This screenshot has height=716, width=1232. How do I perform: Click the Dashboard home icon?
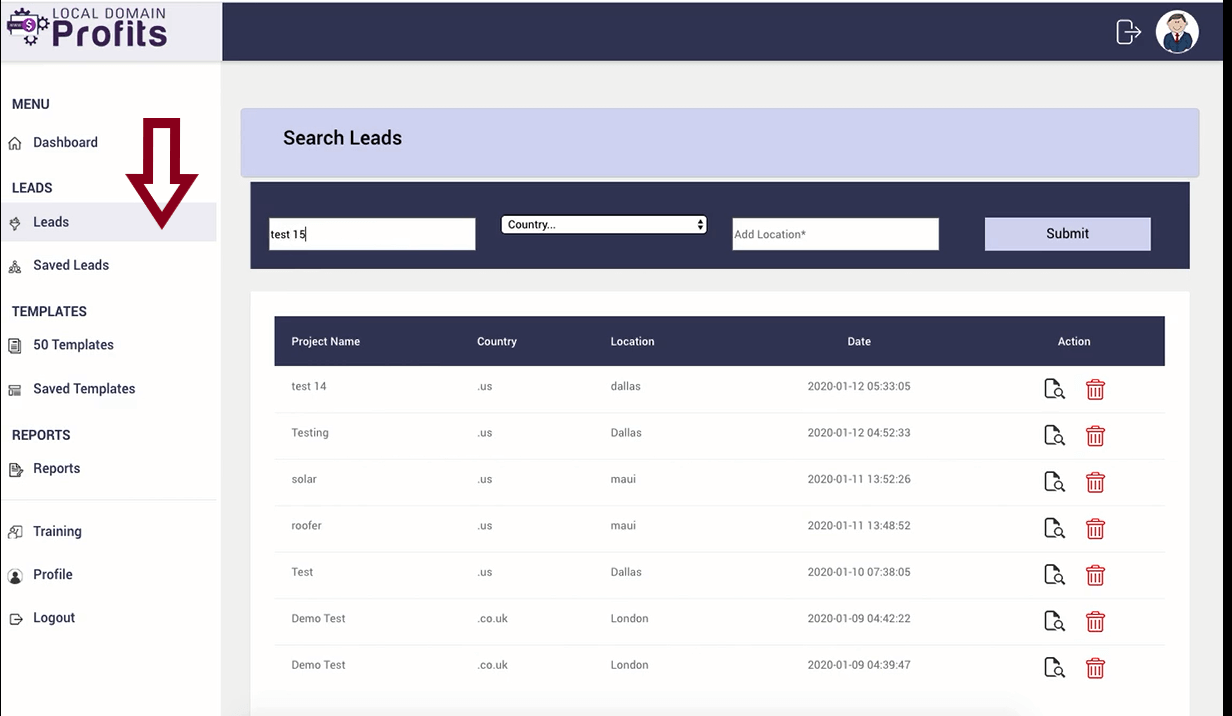[15, 143]
